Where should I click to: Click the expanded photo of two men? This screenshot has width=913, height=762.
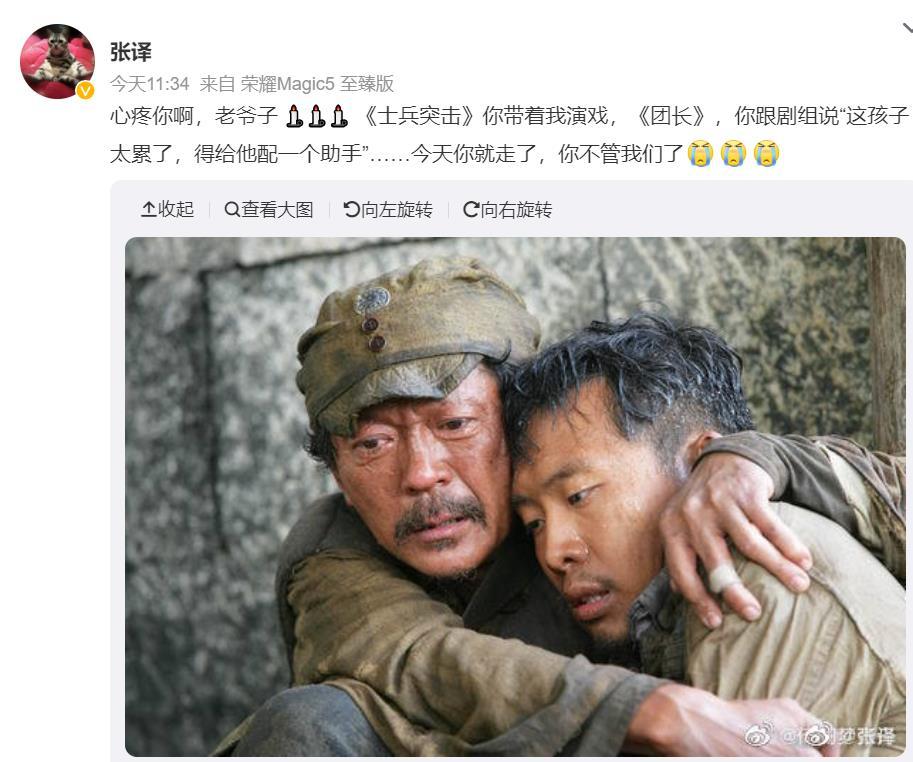[515, 497]
